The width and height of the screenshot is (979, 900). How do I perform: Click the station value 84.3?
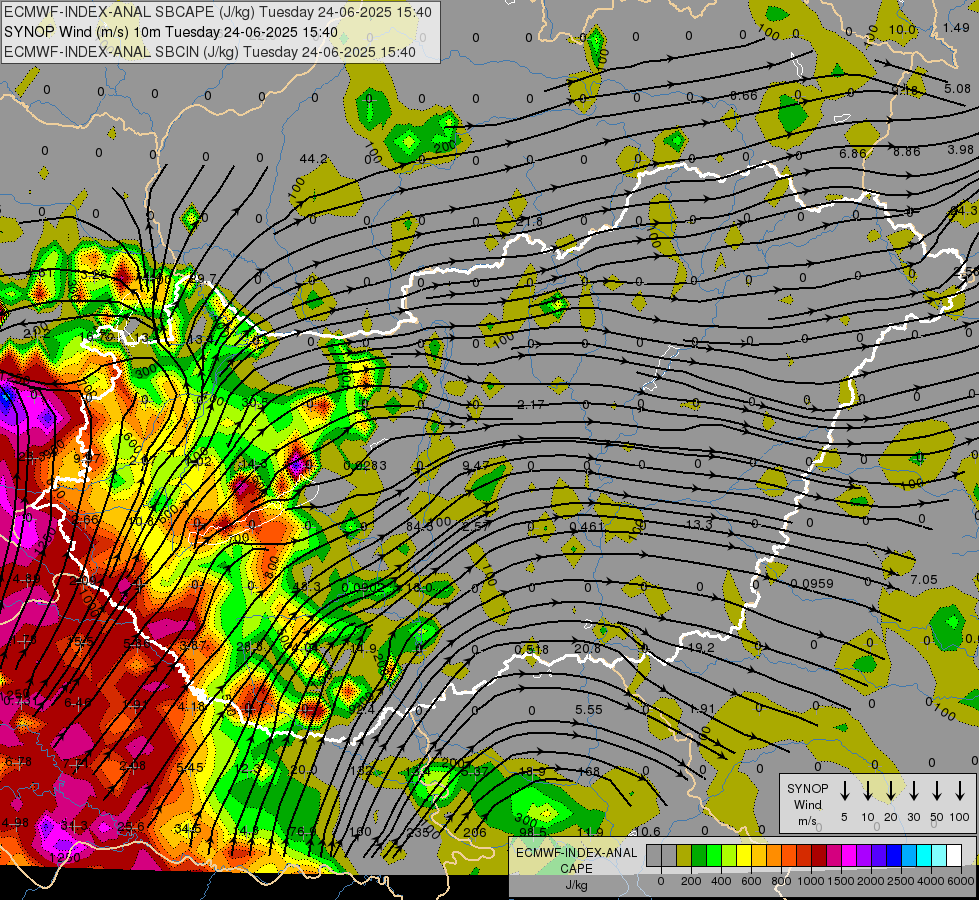pos(420,527)
